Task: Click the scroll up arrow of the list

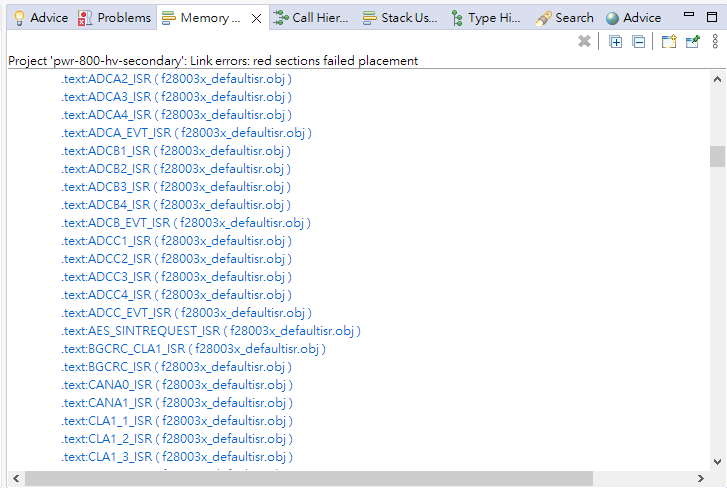Action: 717,79
